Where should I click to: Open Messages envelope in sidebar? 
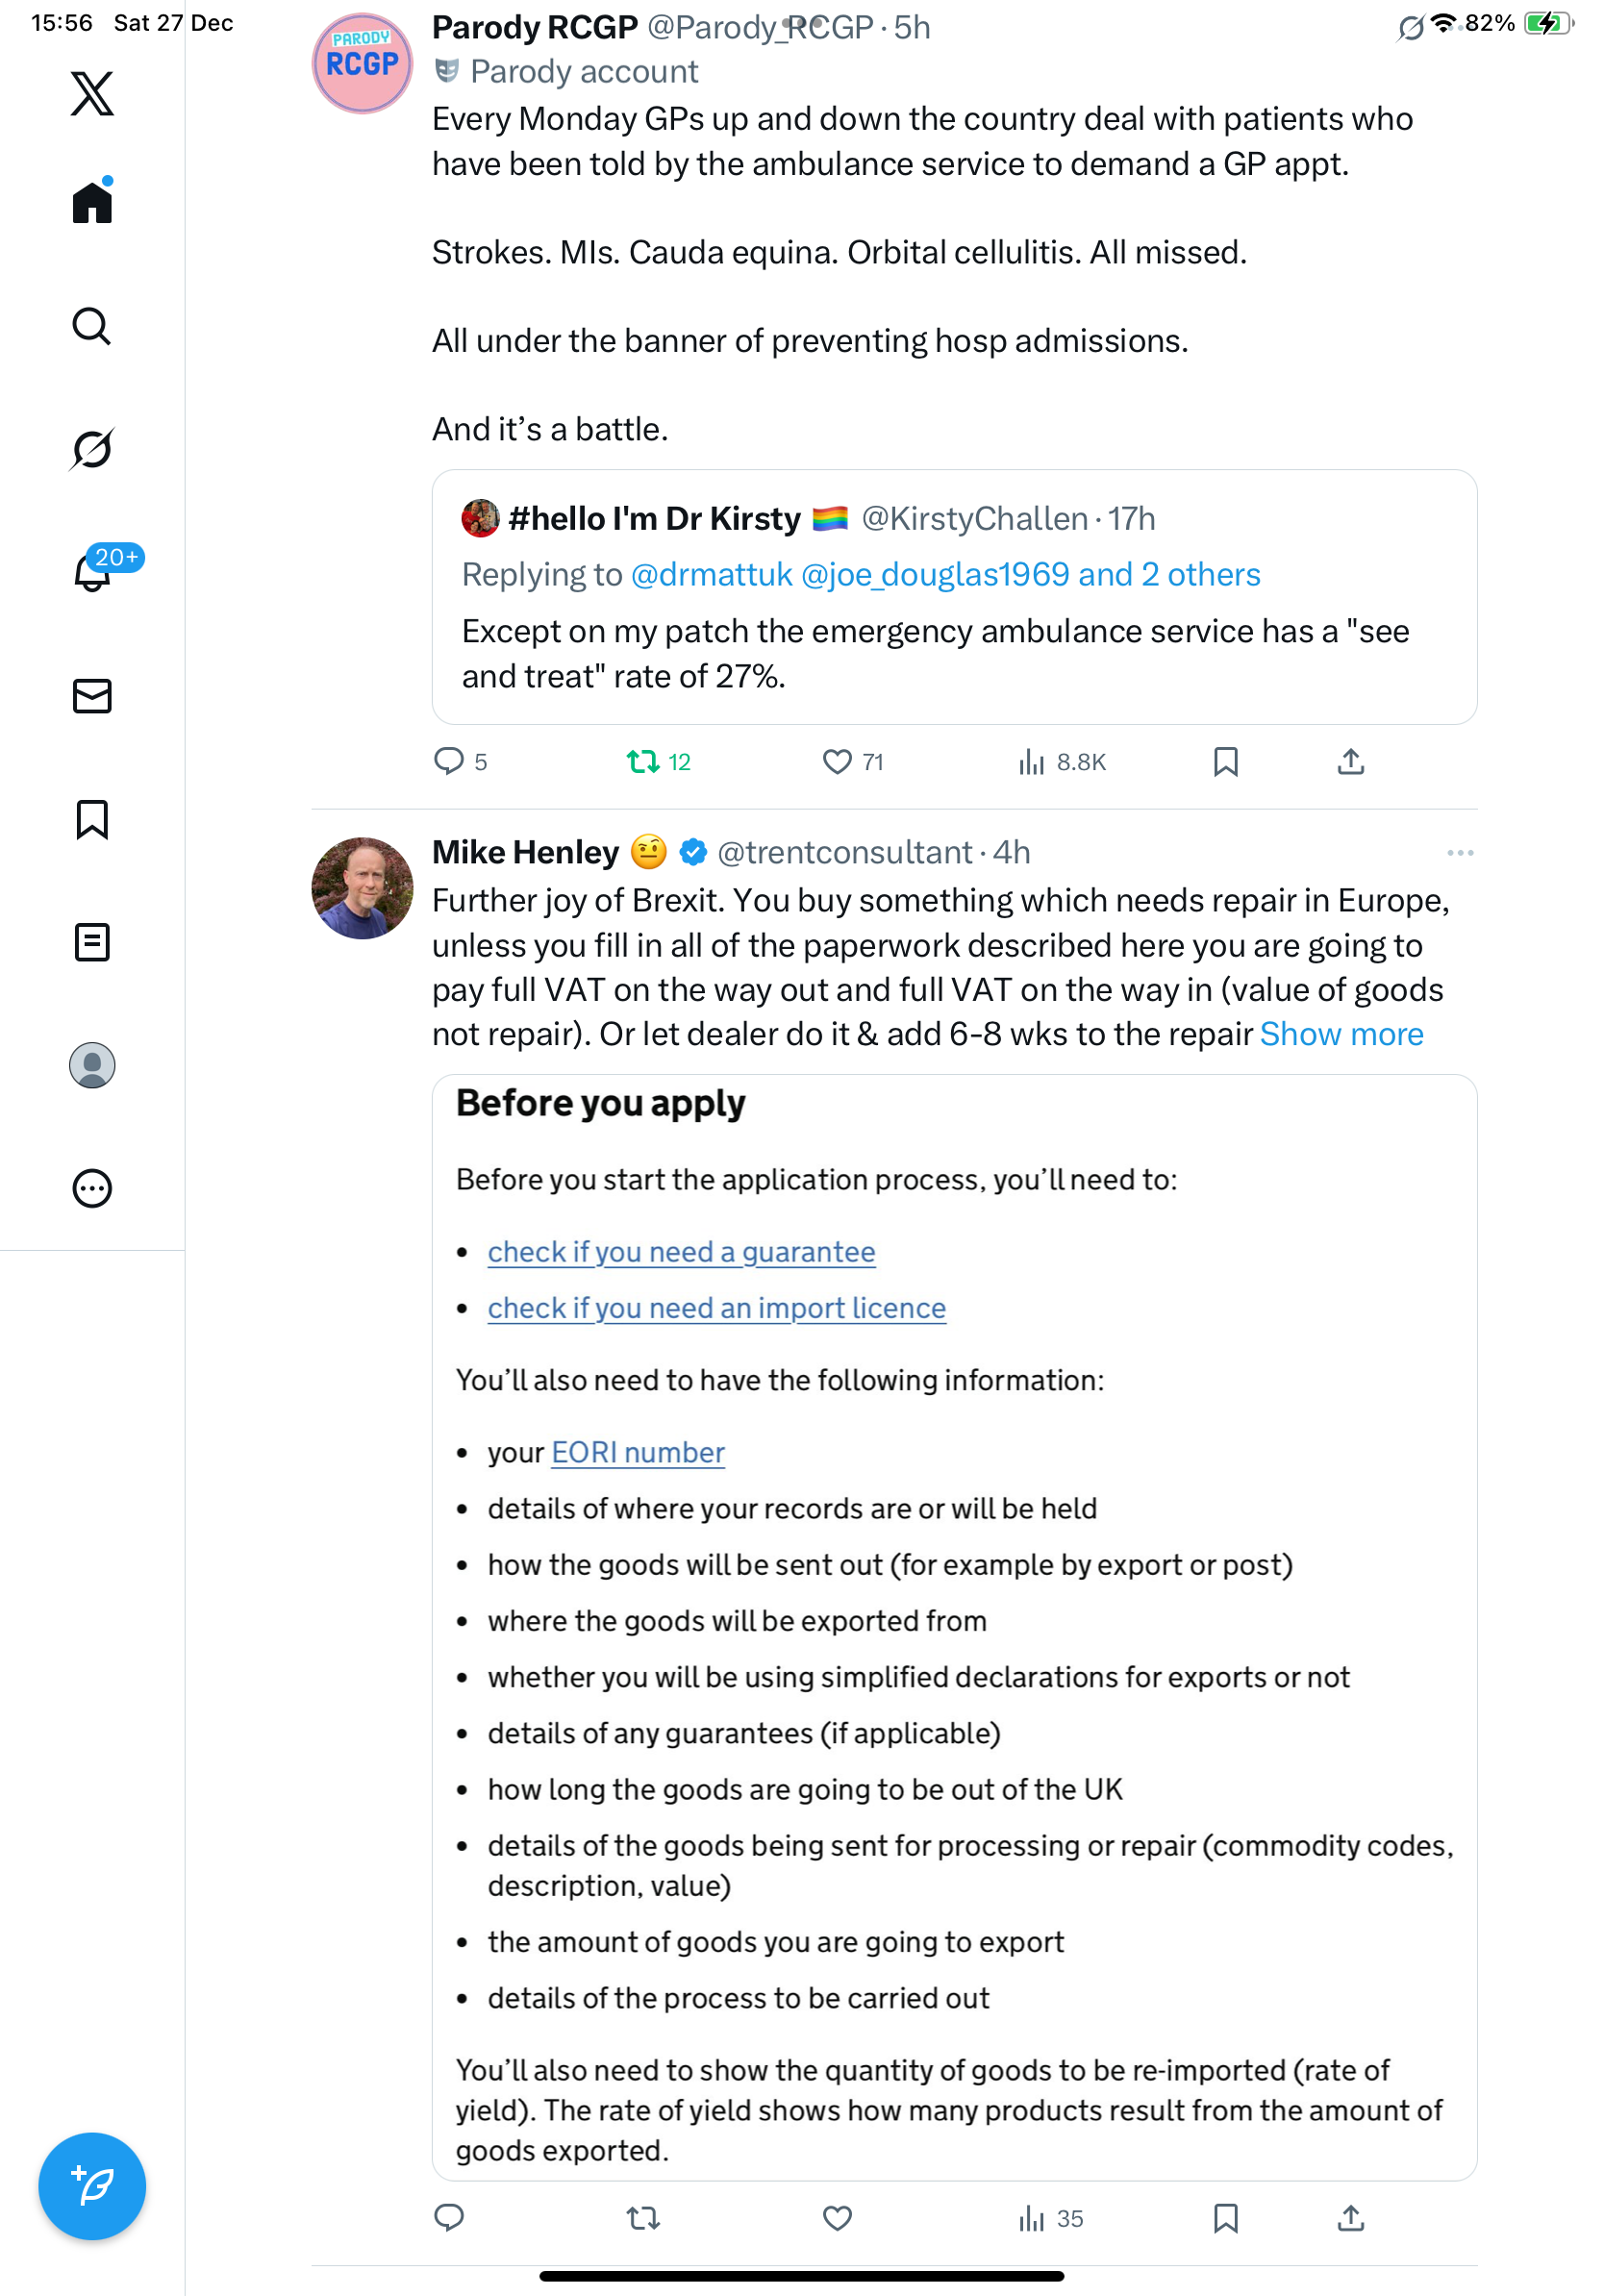[92, 696]
